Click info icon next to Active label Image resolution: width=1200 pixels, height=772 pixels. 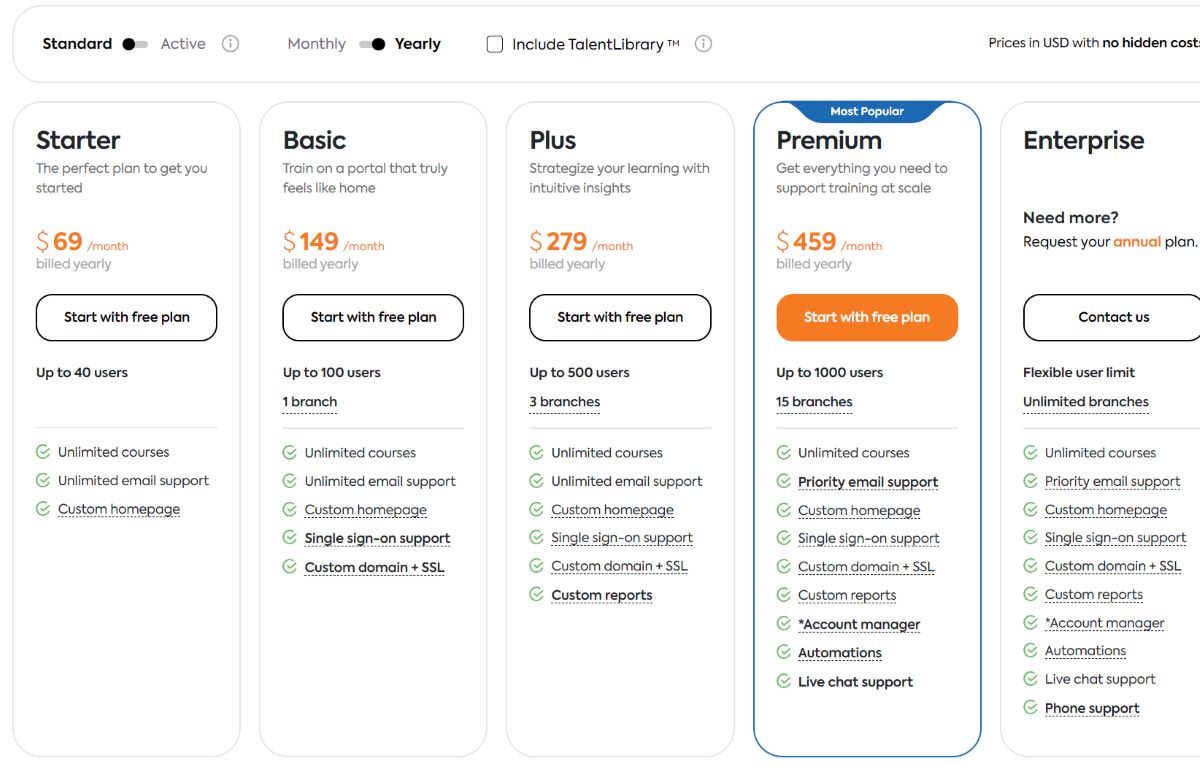[231, 44]
